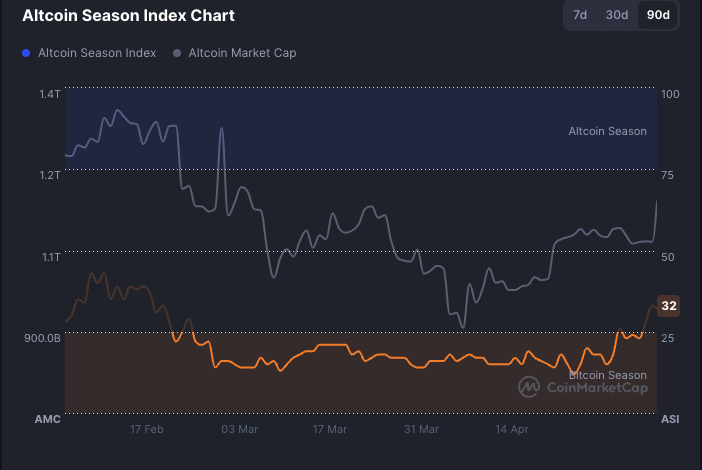Screen dimensions: 702x470
Task: Click the Altcoin Season Index legend label
Action: click(x=97, y=53)
